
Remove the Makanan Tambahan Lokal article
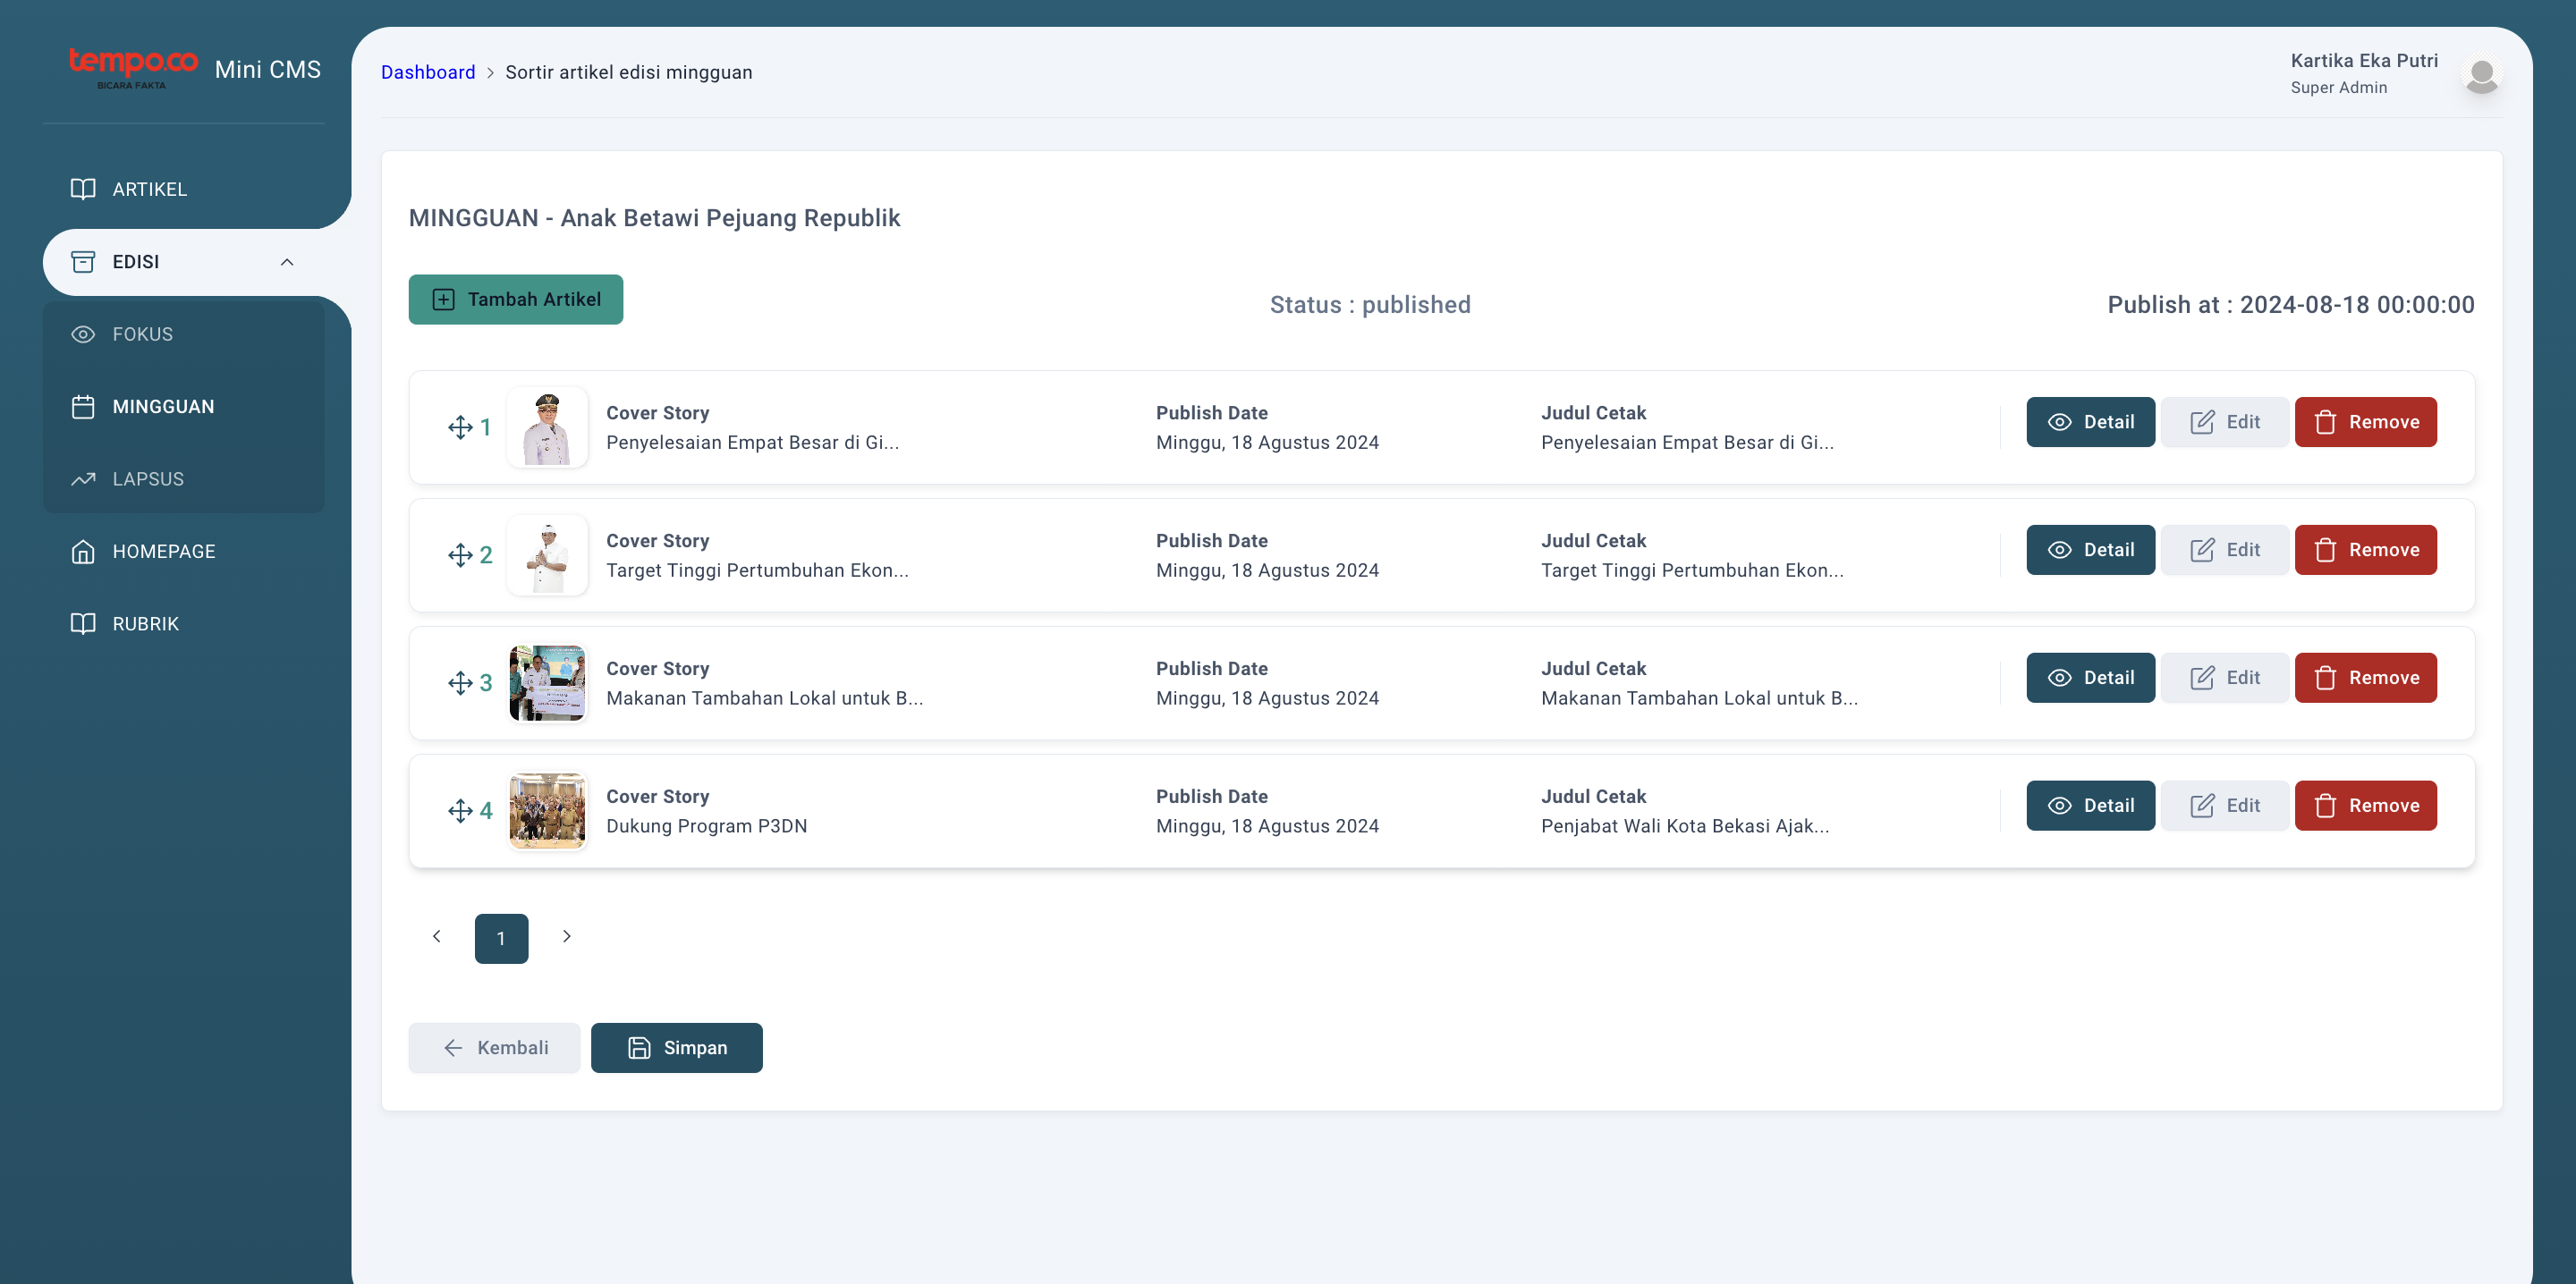(2365, 678)
